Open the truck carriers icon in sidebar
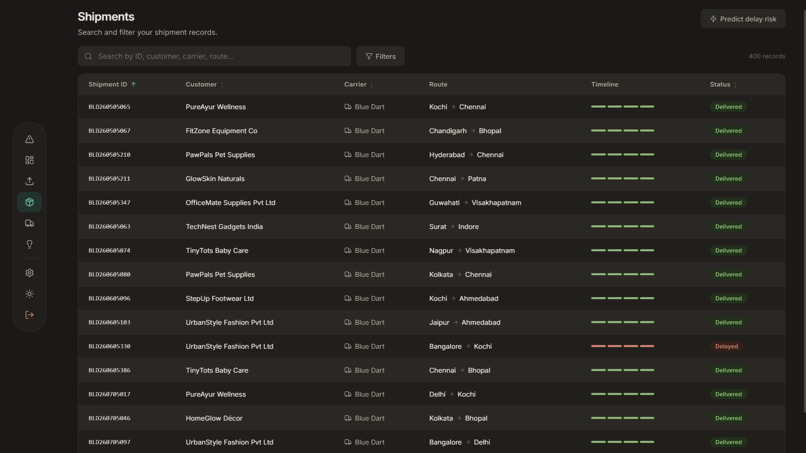The height and width of the screenshot is (453, 806). tap(29, 223)
